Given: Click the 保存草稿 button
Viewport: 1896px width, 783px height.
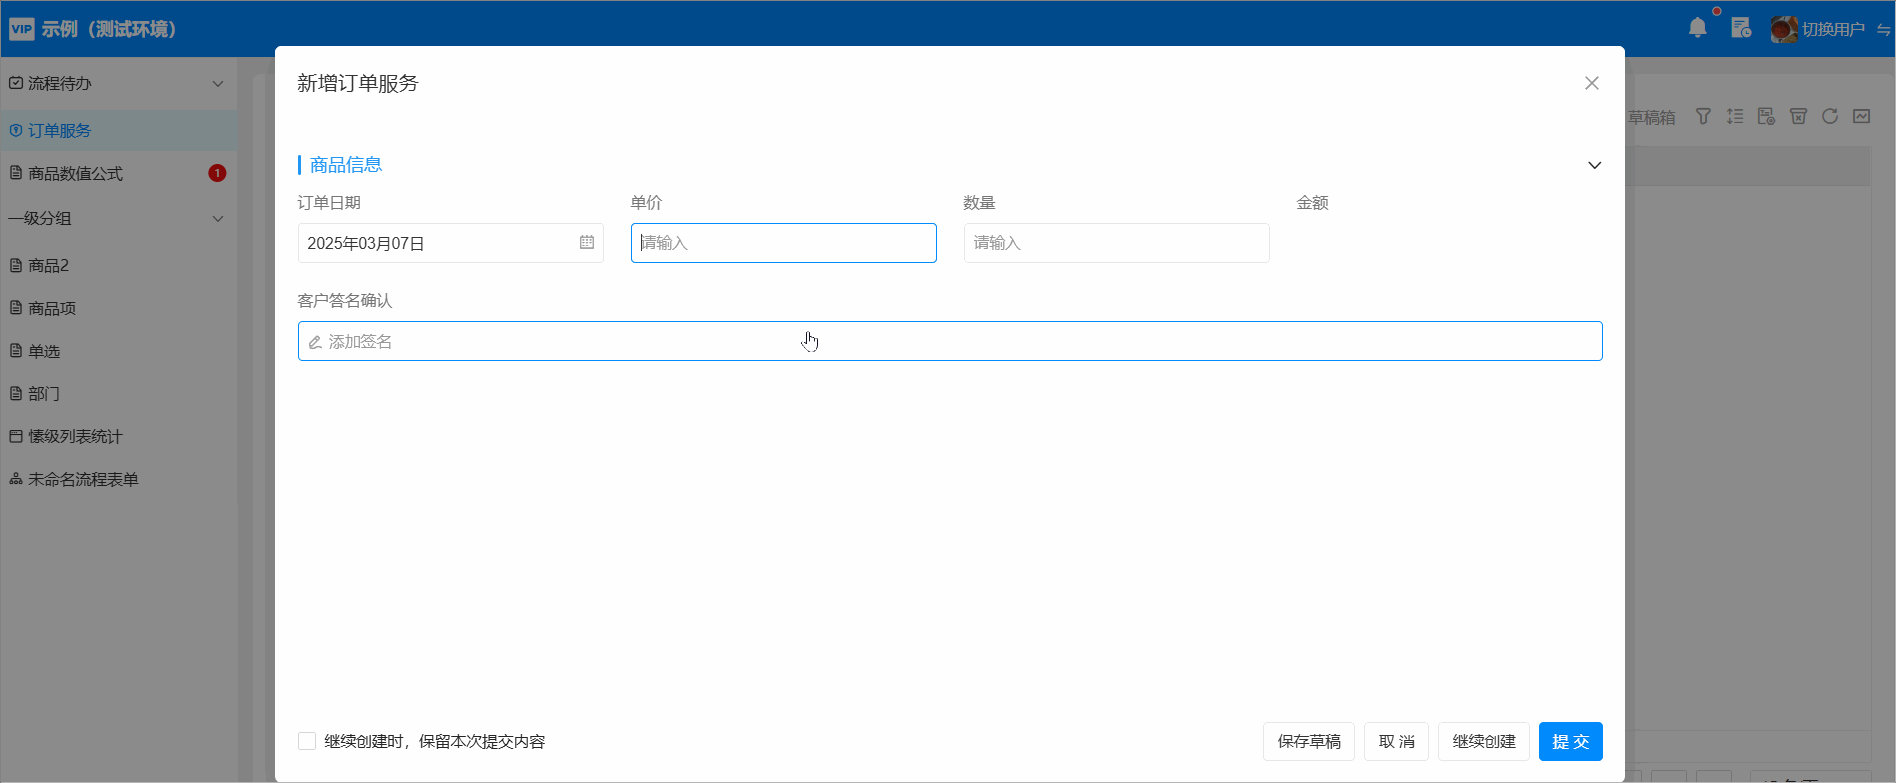Looking at the screenshot, I should pyautogui.click(x=1308, y=741).
